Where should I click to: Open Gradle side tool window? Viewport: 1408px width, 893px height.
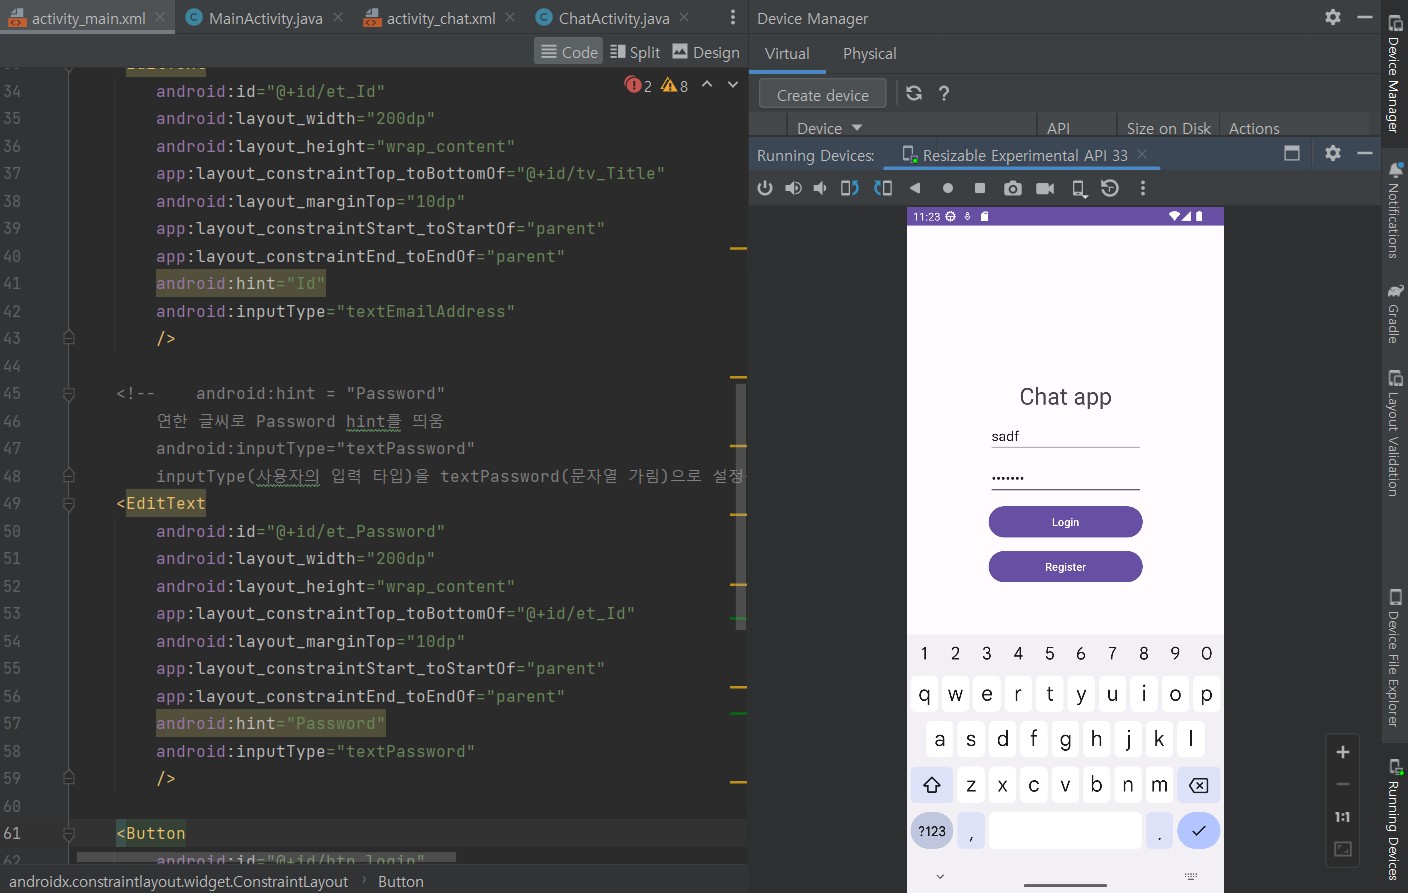[x=1395, y=313]
